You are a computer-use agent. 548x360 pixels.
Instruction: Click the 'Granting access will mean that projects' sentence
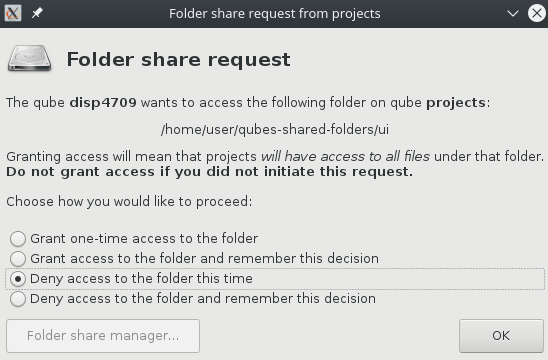point(131,157)
